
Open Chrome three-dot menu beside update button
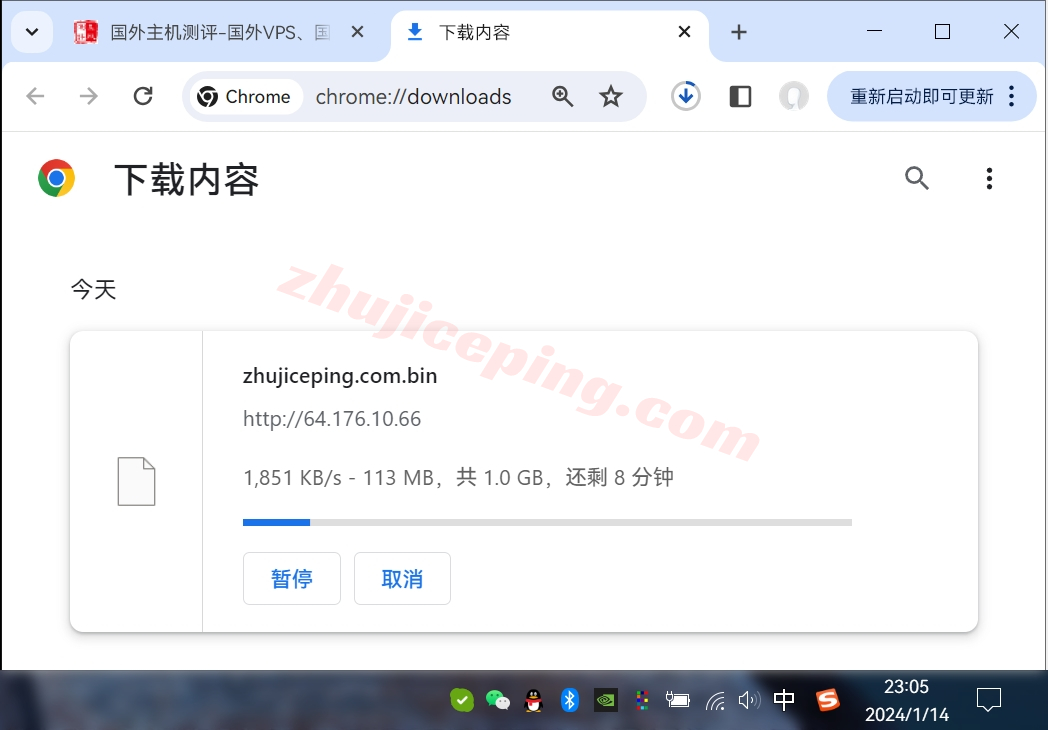(x=1012, y=96)
